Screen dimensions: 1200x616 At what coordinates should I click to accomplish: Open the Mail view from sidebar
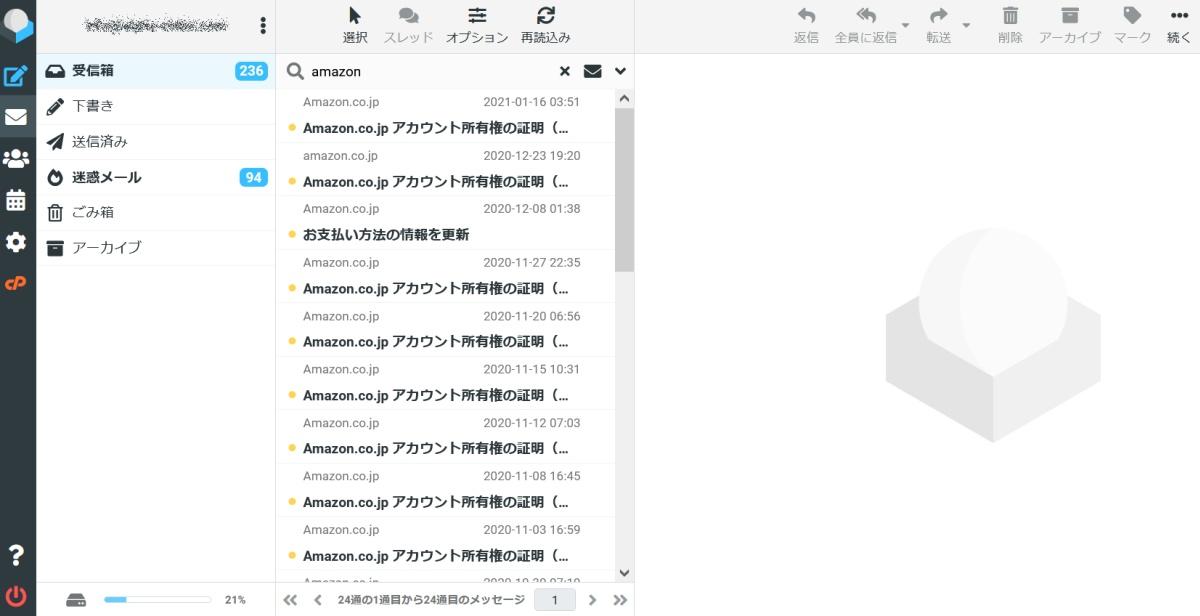tap(16, 117)
